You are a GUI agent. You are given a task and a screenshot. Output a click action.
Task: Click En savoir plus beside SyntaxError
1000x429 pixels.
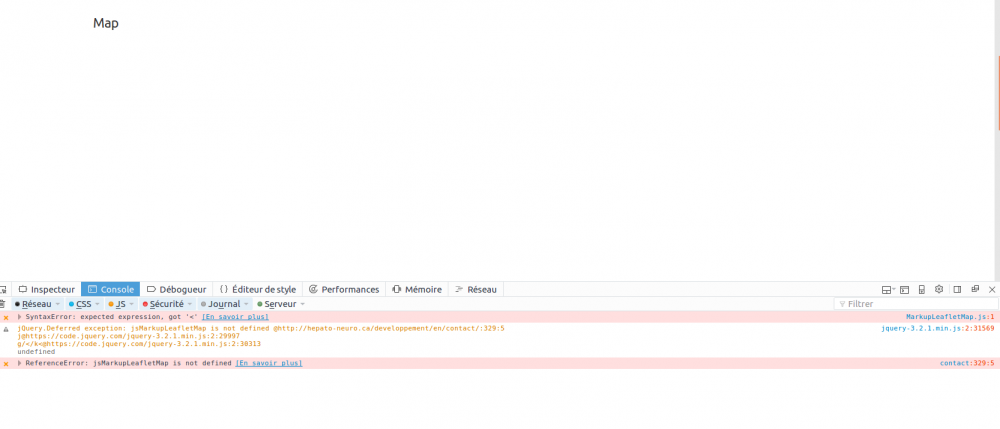[235, 317]
